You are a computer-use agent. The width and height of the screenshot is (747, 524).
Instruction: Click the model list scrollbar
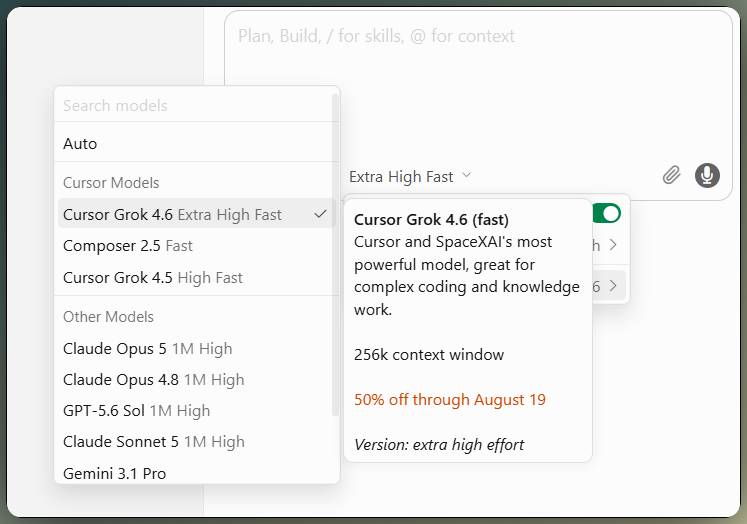coord(335,255)
